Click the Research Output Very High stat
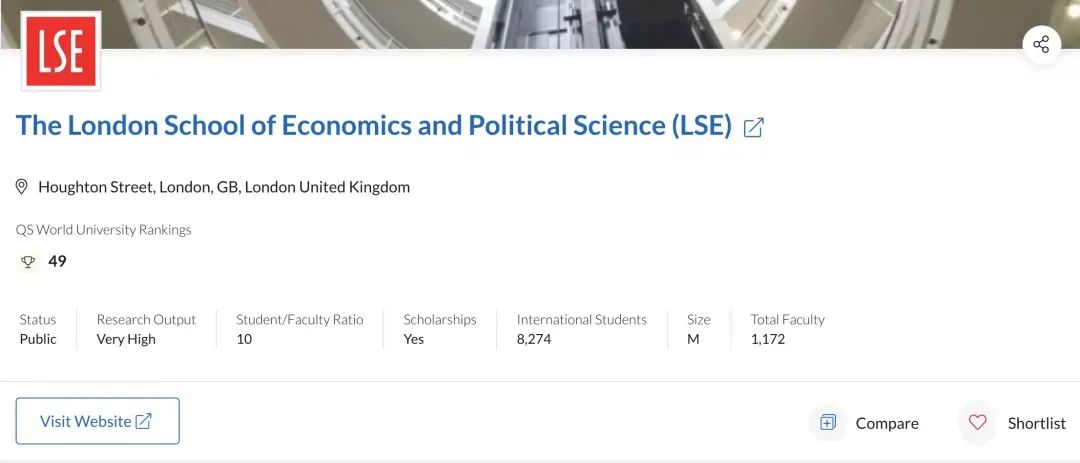Screen dimensions: 1080x463 tap(146, 329)
